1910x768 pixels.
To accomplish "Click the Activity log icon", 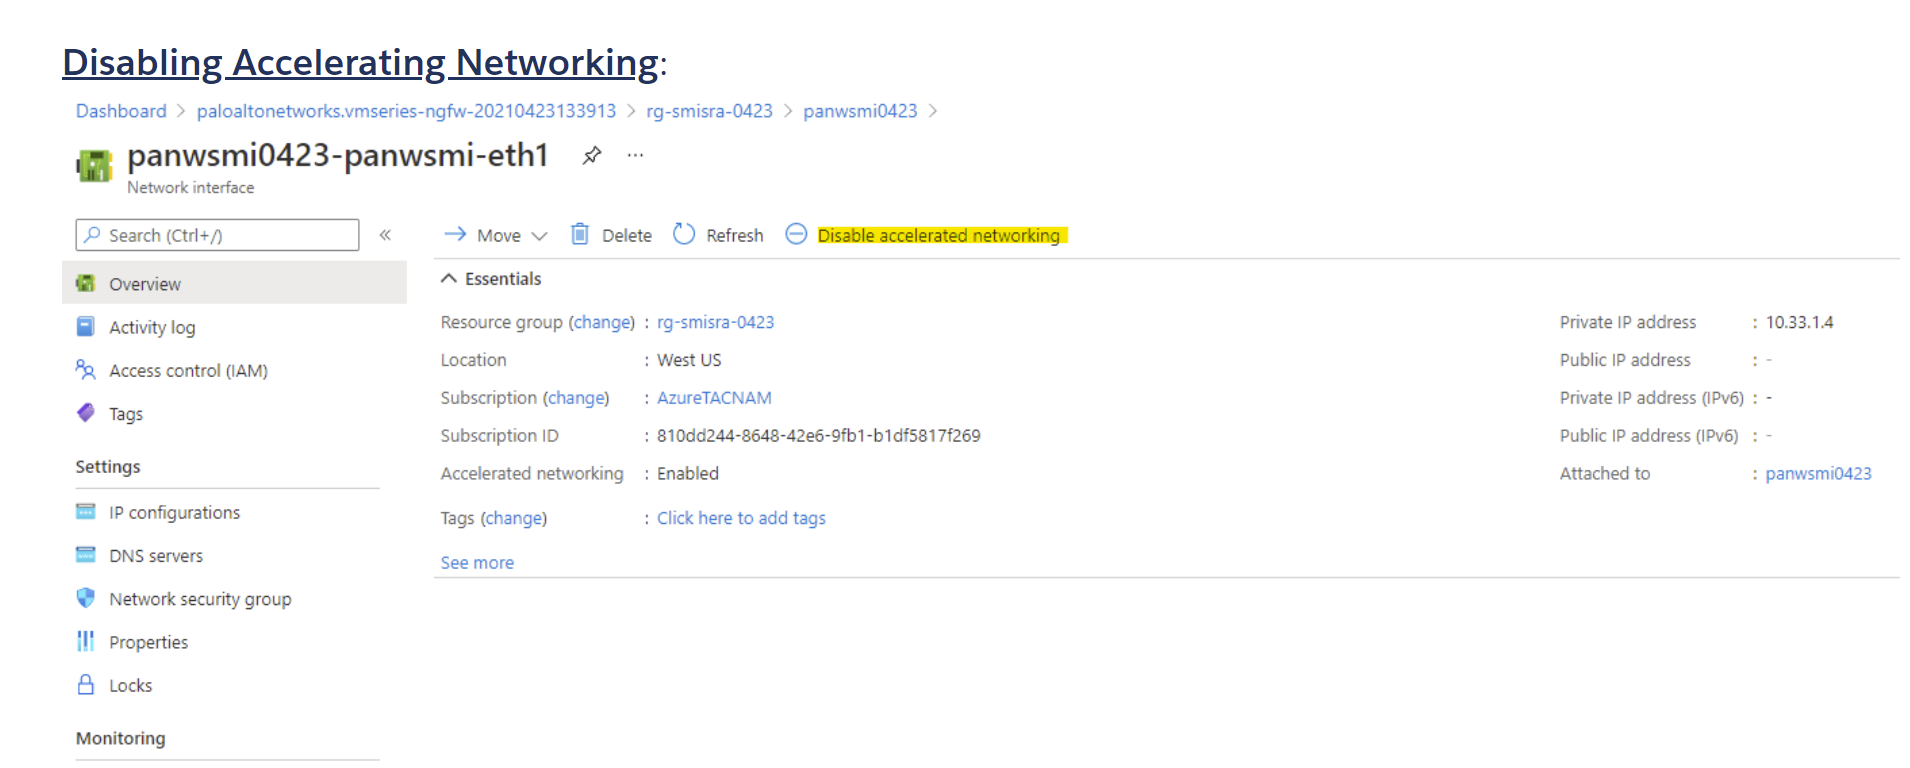I will [86, 326].
